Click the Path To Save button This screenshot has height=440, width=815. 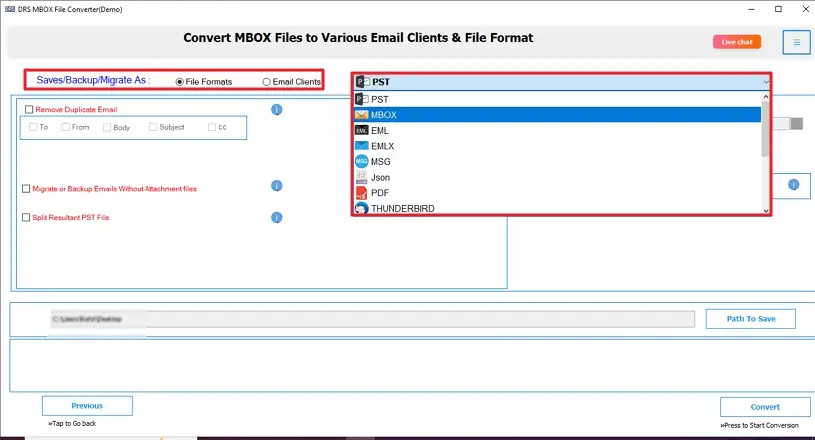pyautogui.click(x=751, y=319)
